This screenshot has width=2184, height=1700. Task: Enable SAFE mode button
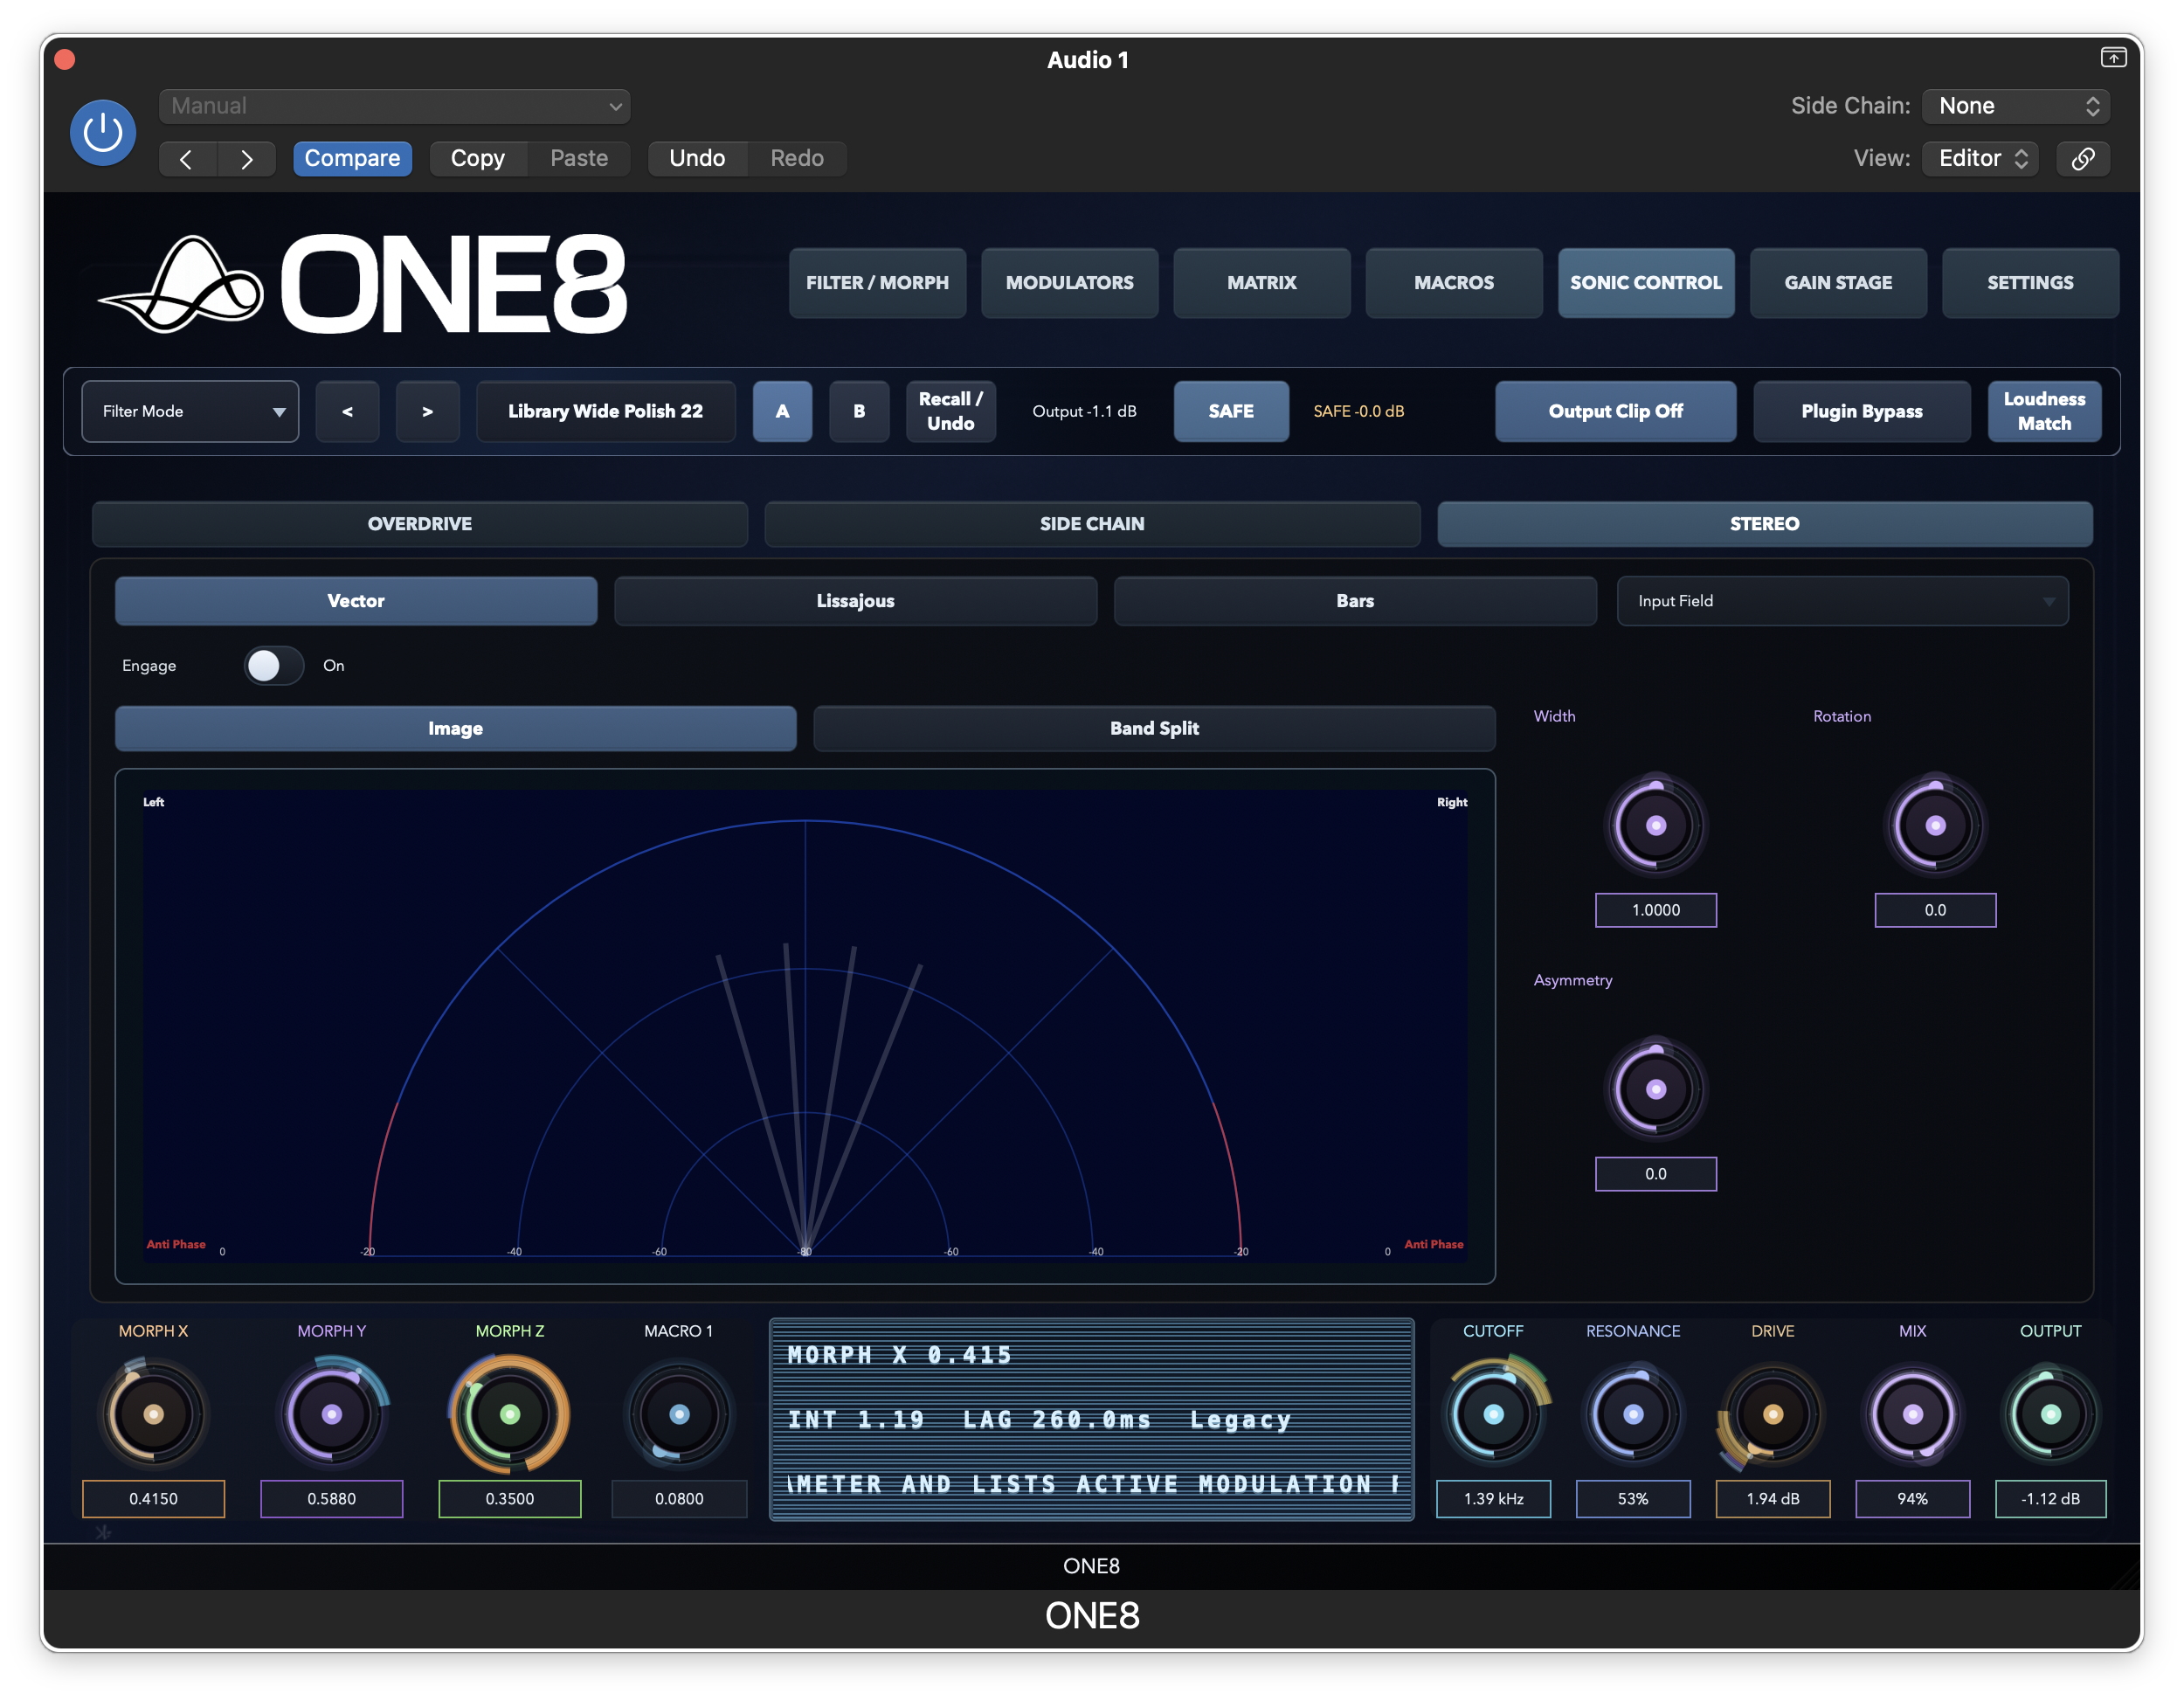[x=1230, y=411]
